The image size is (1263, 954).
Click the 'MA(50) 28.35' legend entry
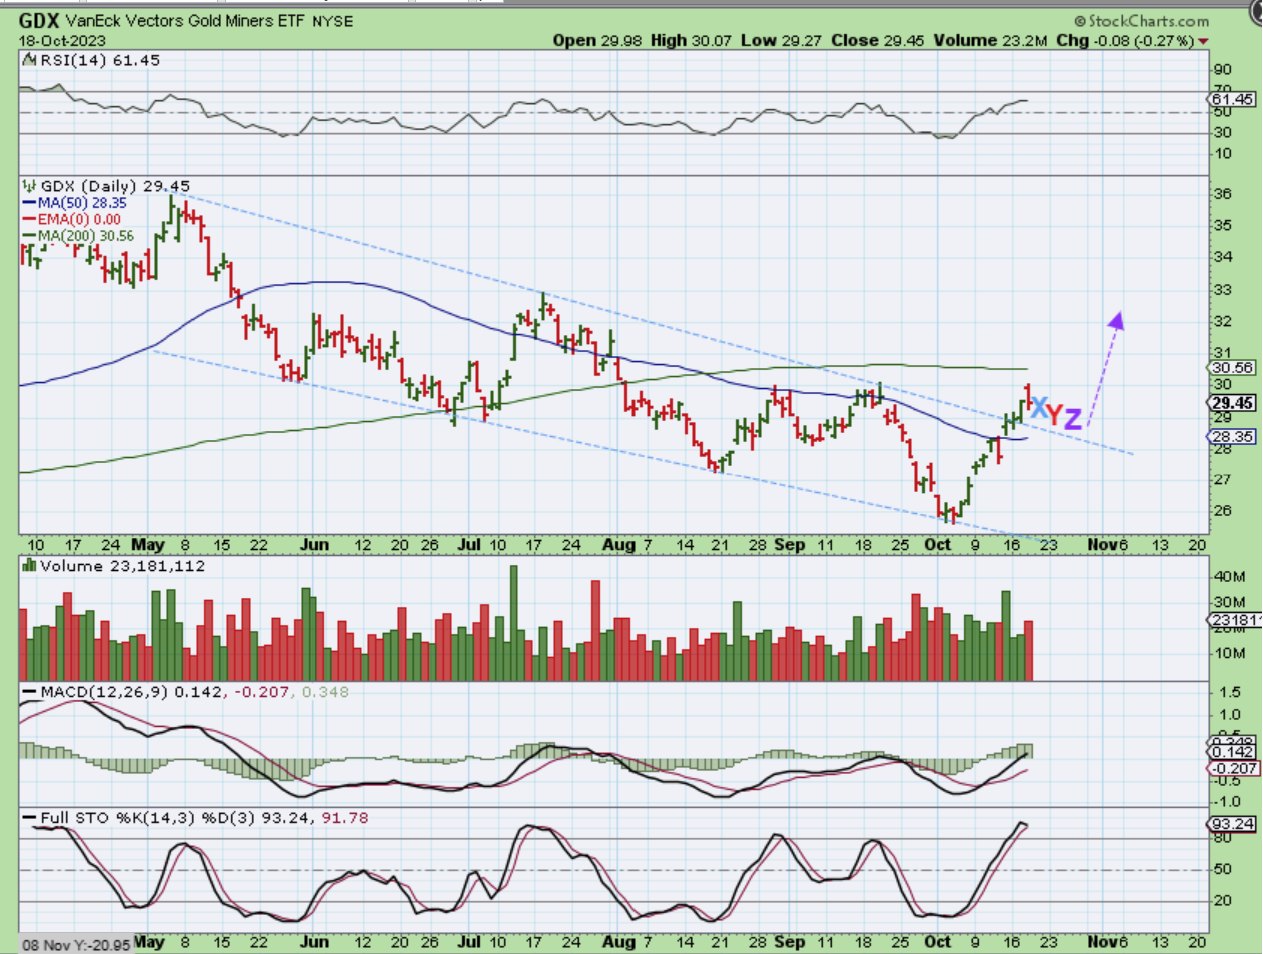[83, 203]
